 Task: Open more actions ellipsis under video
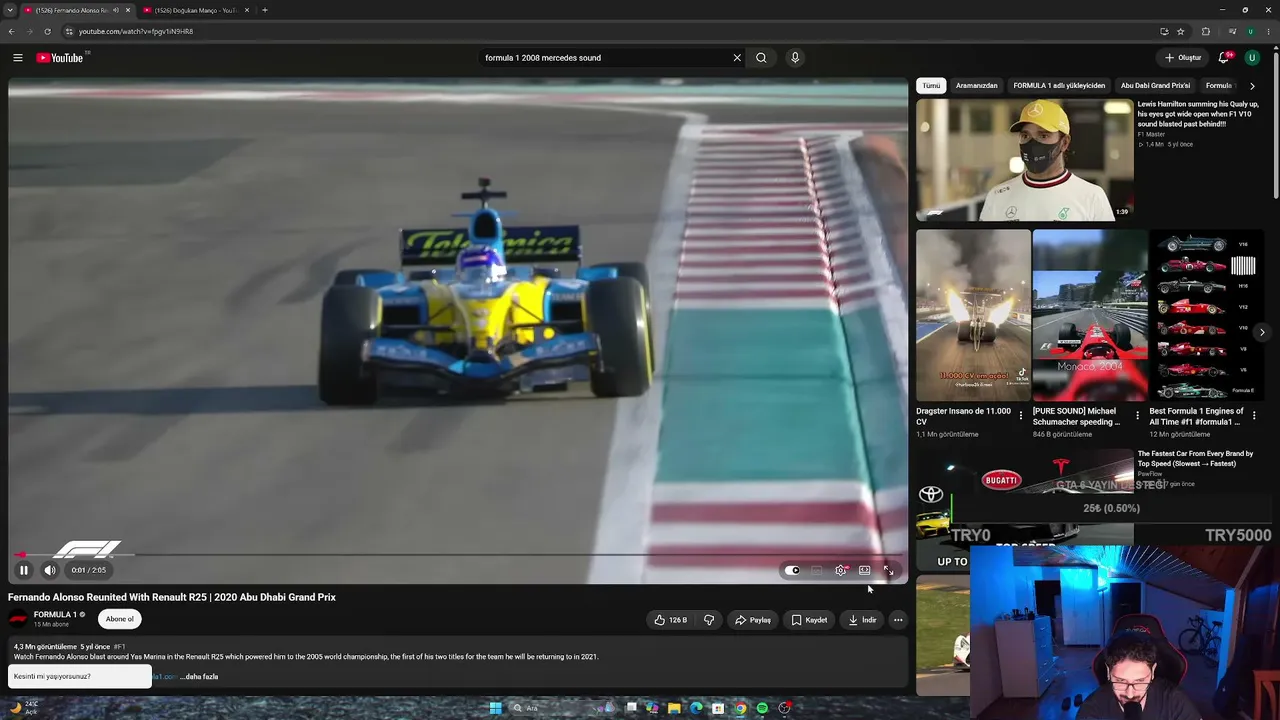point(898,620)
